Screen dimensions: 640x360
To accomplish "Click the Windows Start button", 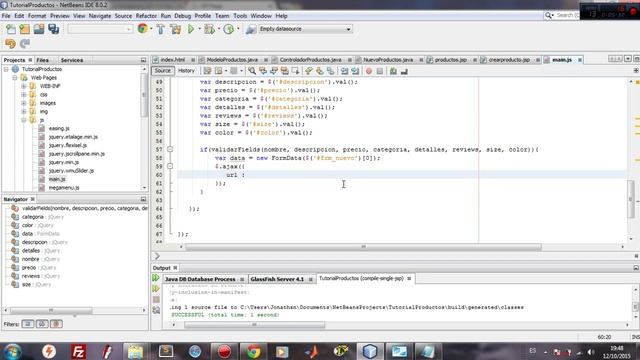I will point(13,351).
